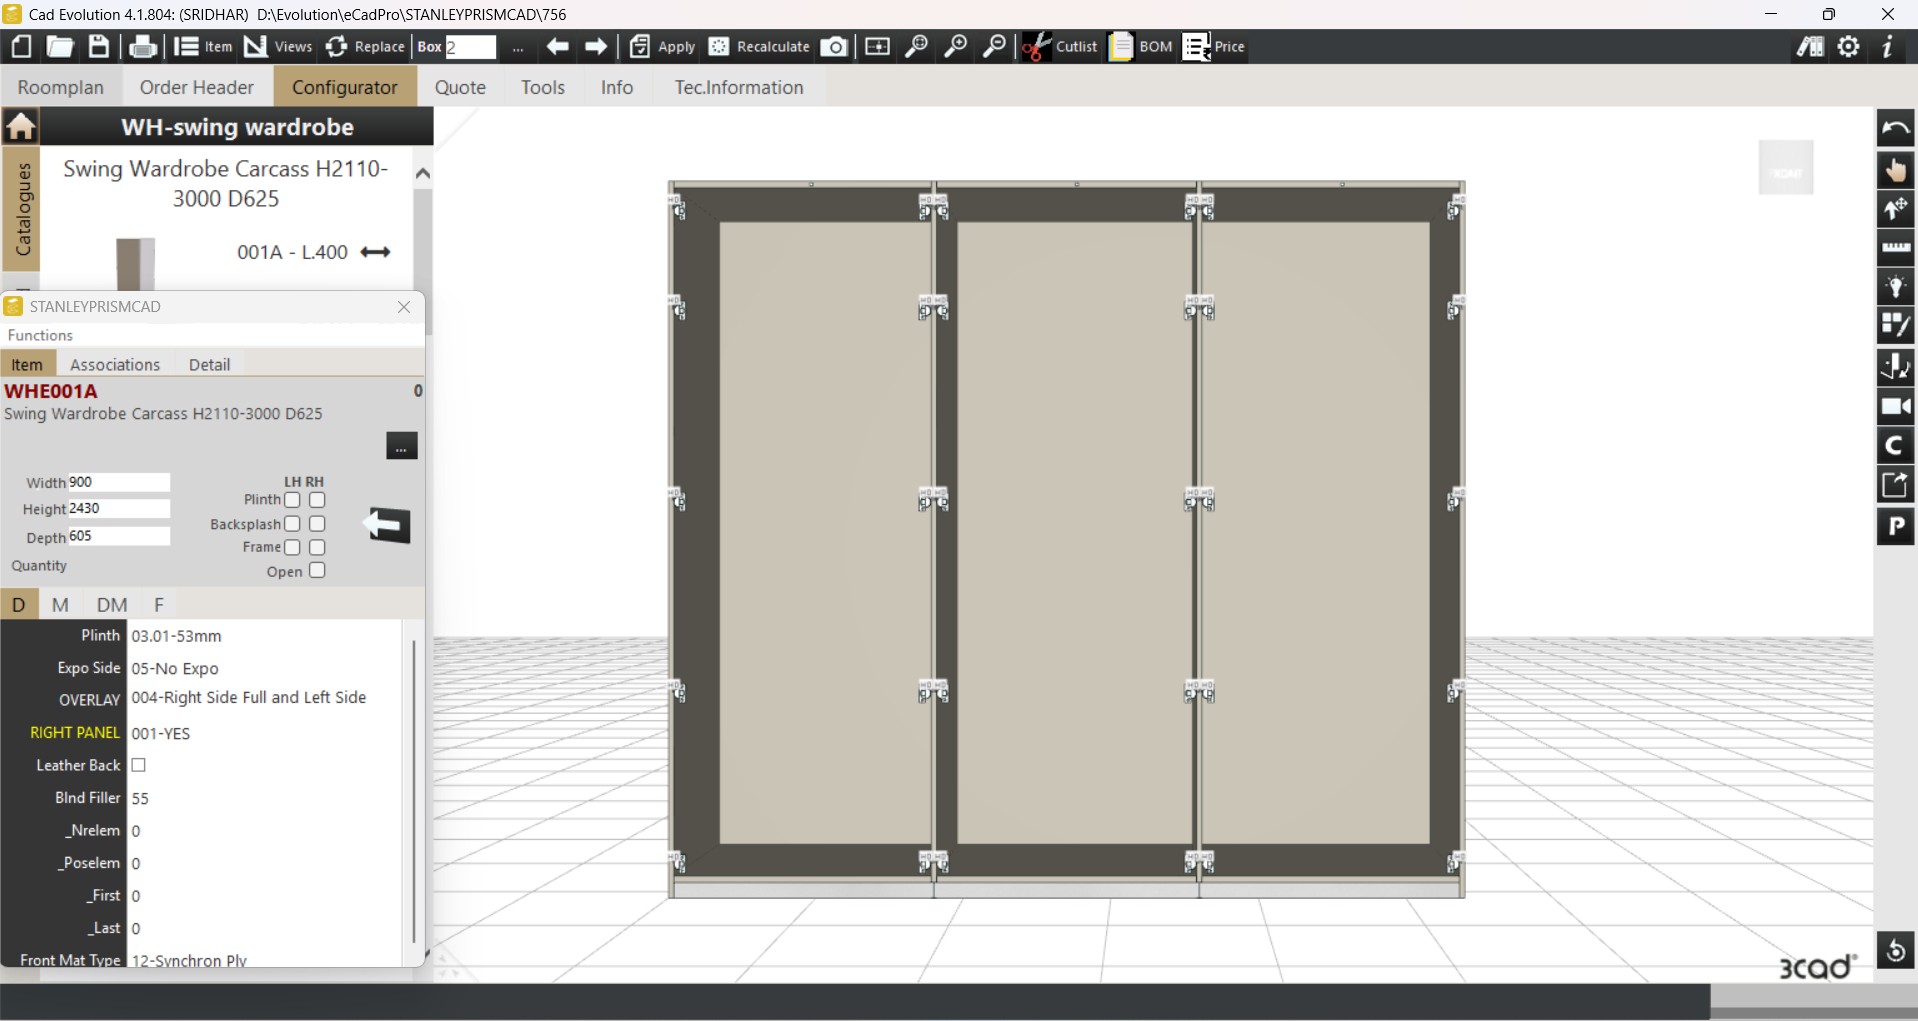
Task: Open the BOM document icon
Action: [x=1122, y=47]
